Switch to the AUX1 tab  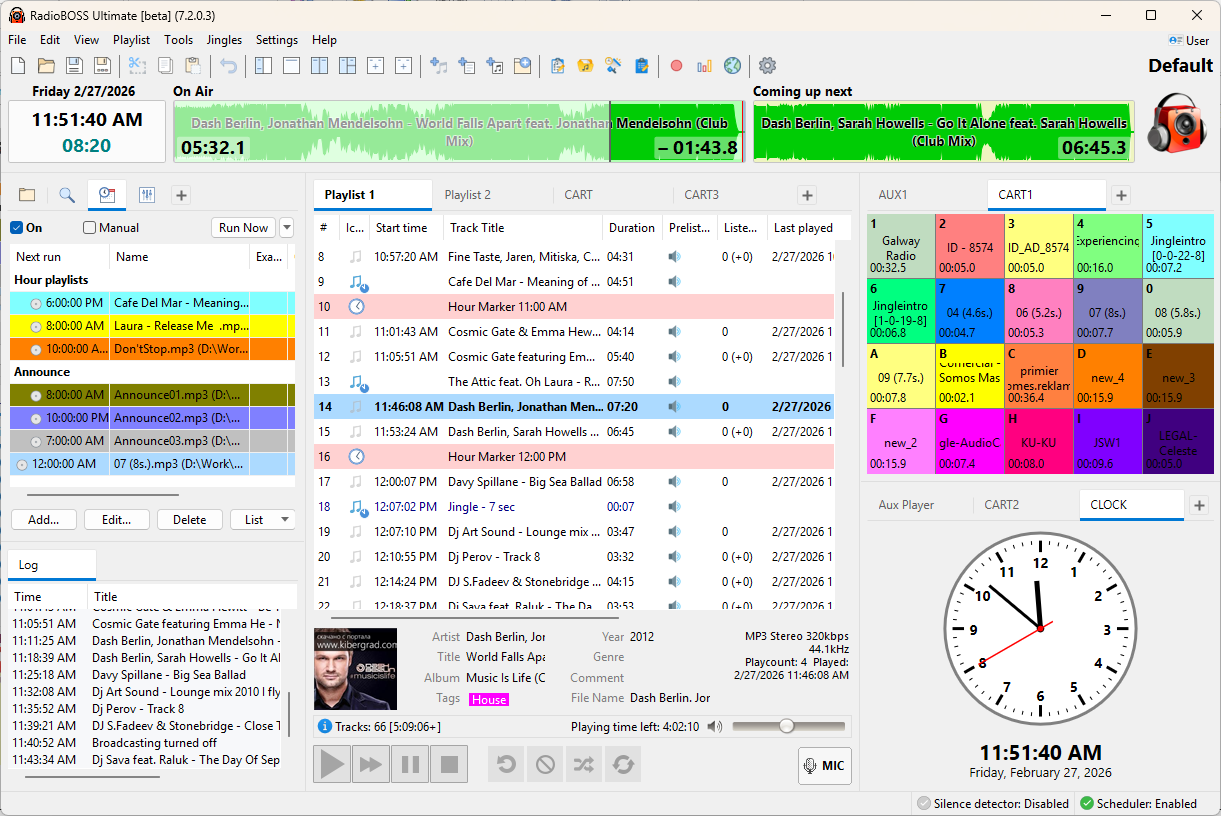pos(893,195)
